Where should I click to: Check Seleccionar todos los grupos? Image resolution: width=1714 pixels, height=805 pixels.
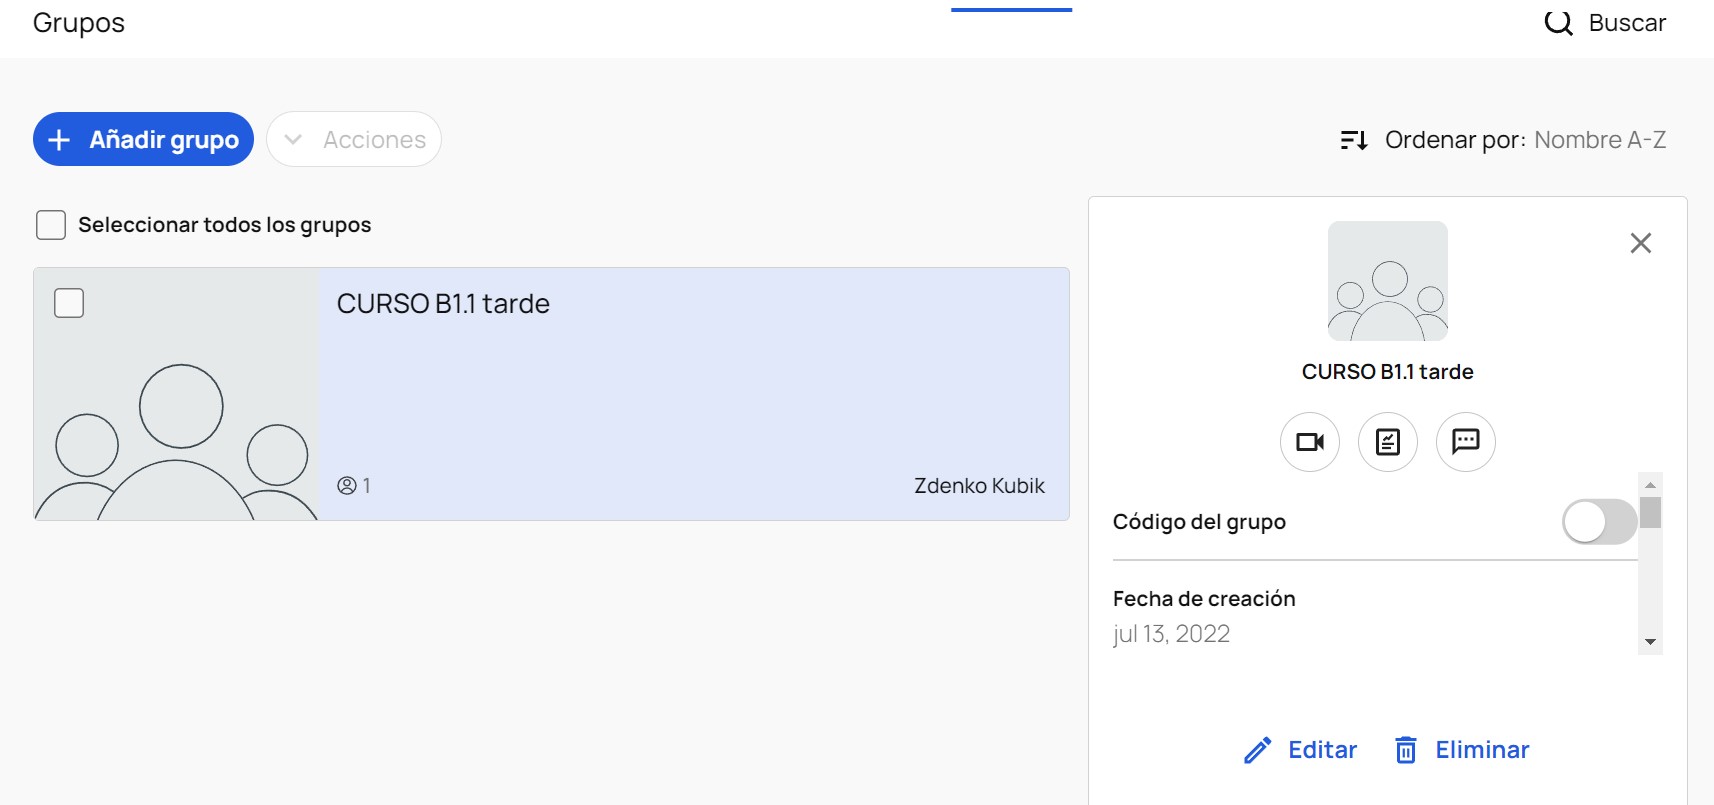[x=51, y=225]
